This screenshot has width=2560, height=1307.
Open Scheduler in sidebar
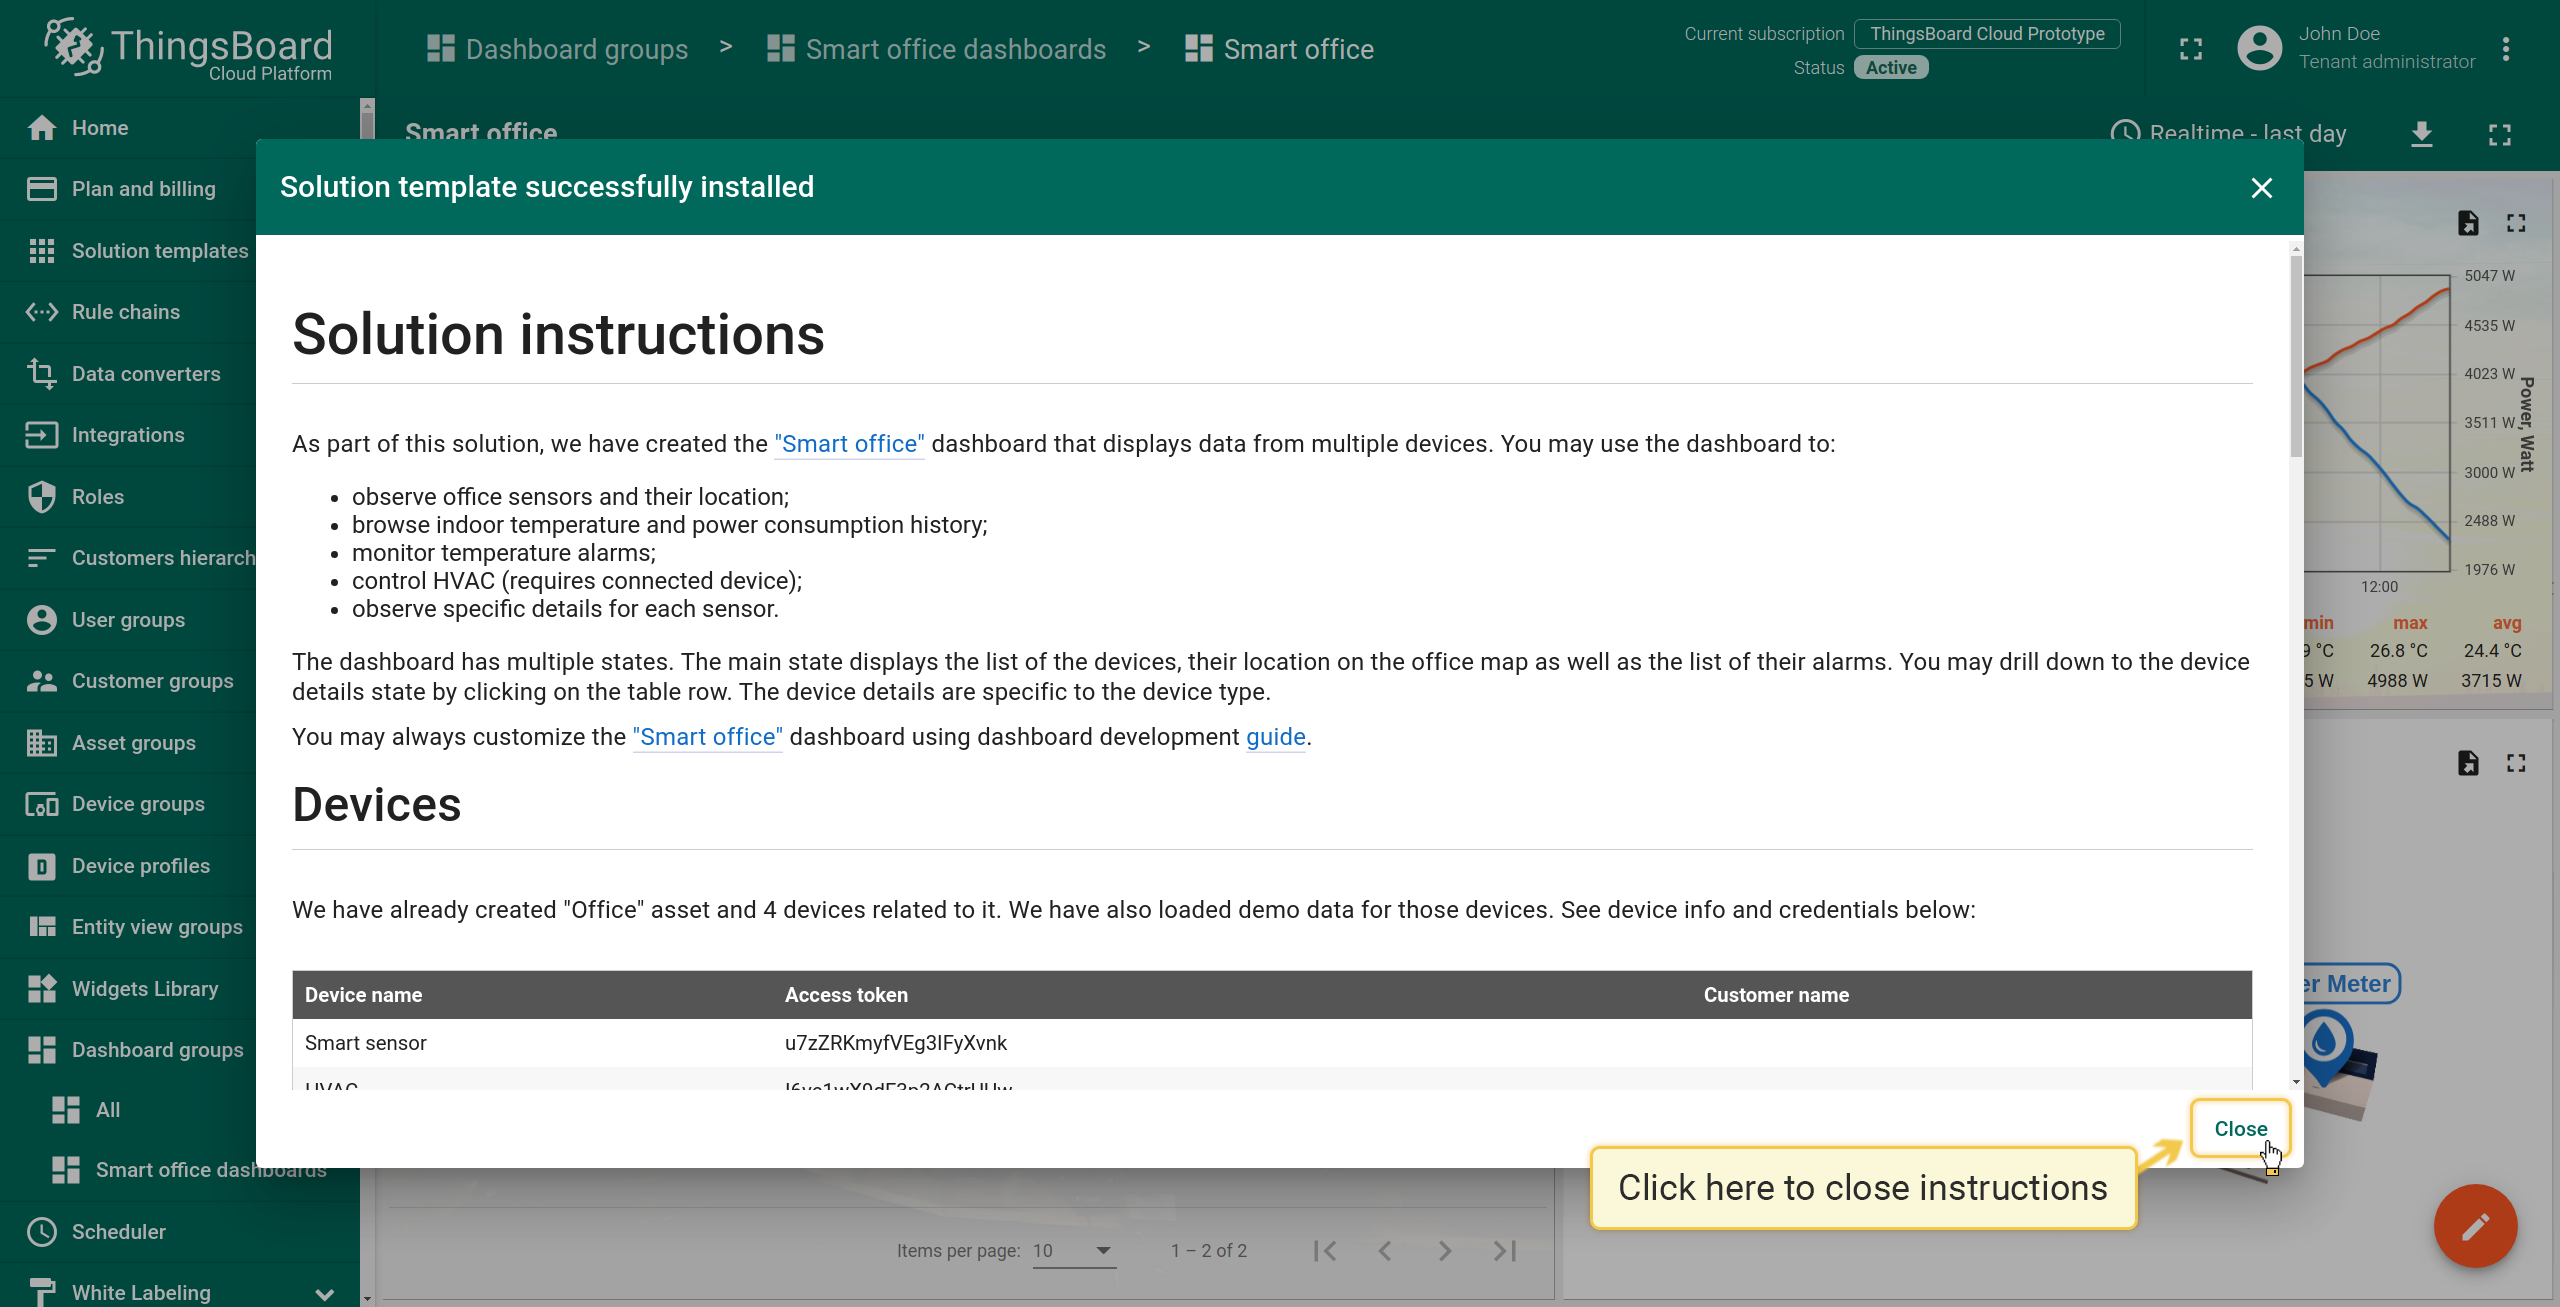pos(180,1232)
